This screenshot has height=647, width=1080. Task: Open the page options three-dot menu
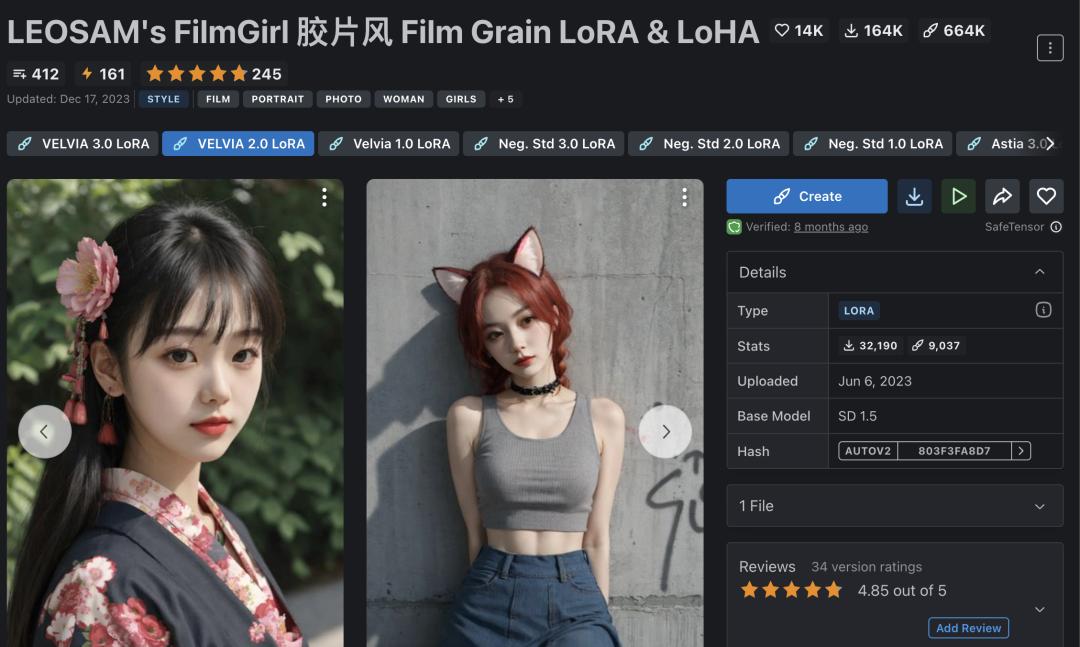1050,48
